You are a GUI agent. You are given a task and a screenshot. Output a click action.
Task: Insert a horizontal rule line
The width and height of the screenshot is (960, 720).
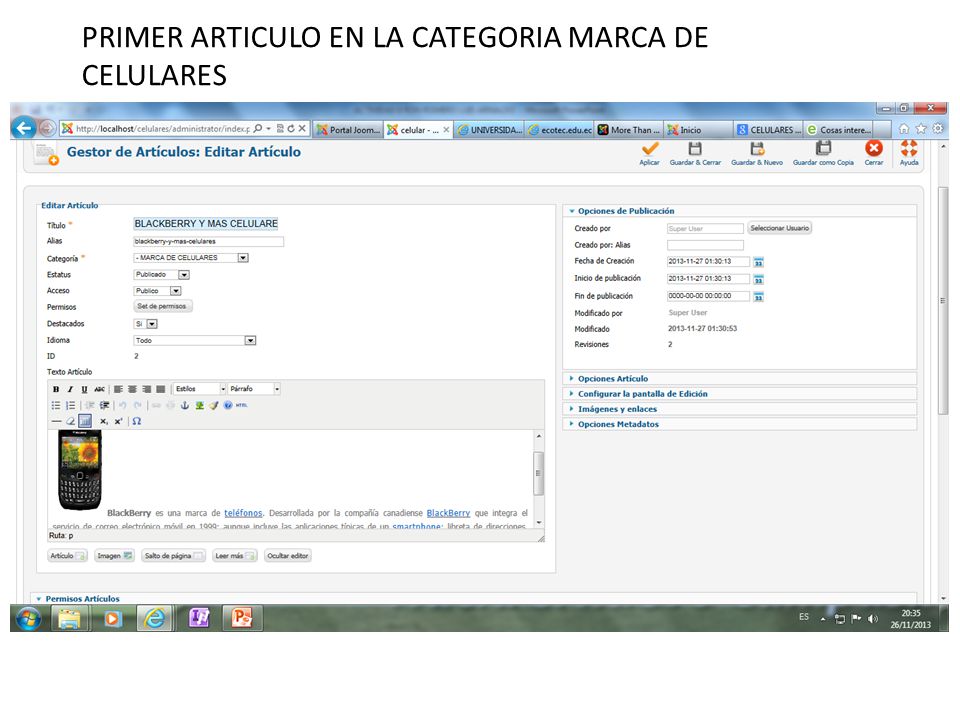pyautogui.click(x=56, y=421)
